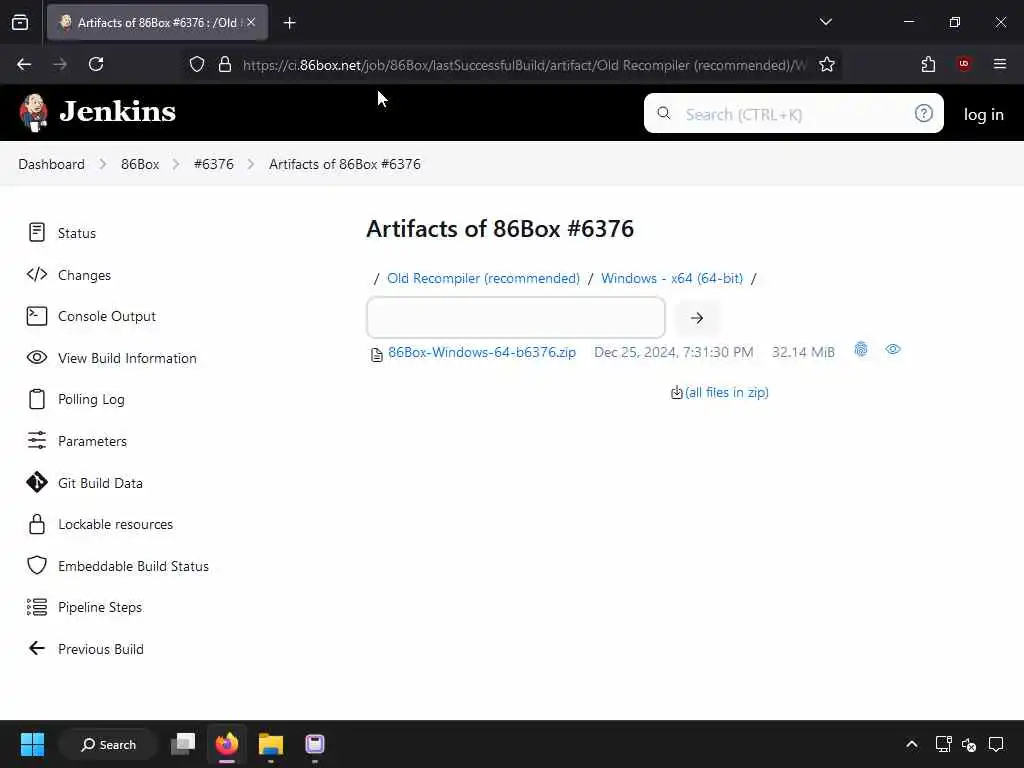Open Task View on the taskbar

(x=183, y=744)
